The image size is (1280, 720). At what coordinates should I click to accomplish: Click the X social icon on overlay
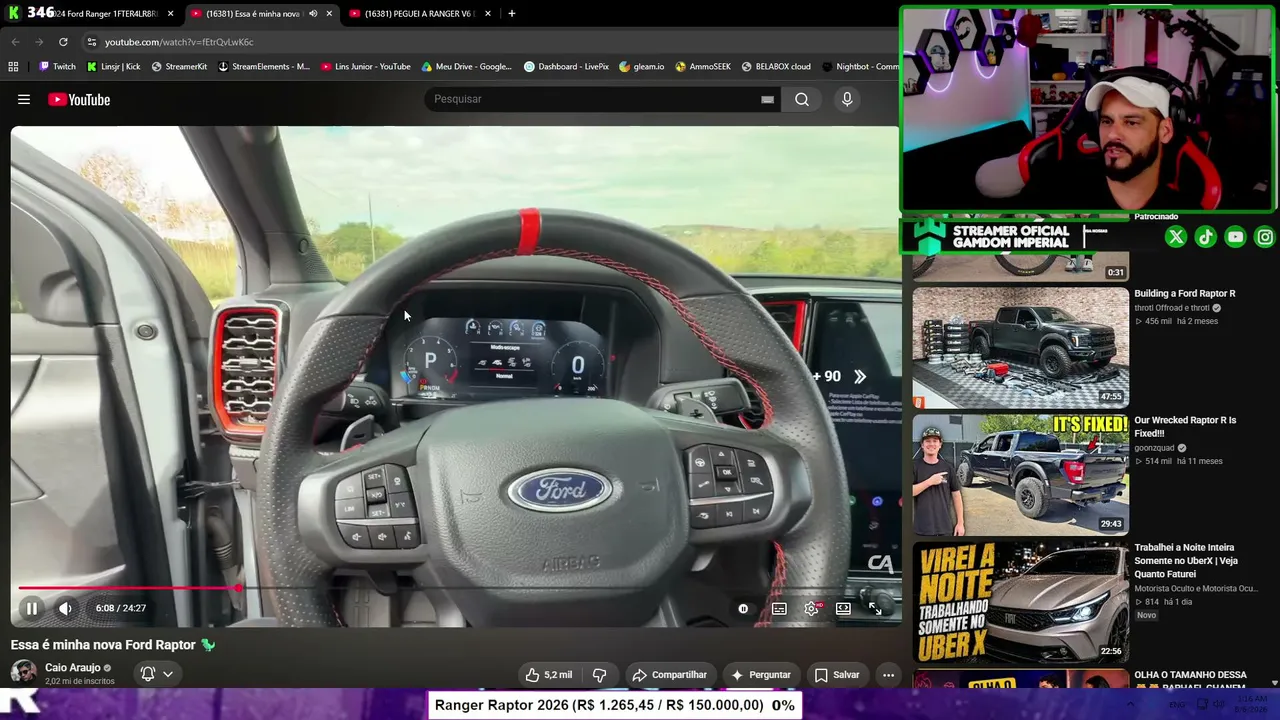[x=1176, y=237]
